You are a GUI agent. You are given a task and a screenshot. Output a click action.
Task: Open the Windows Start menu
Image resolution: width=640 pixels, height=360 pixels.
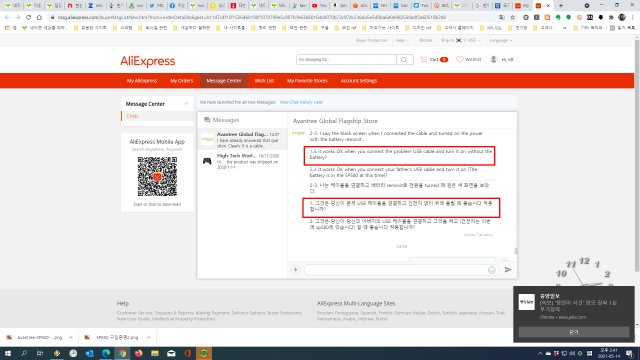point(8,353)
